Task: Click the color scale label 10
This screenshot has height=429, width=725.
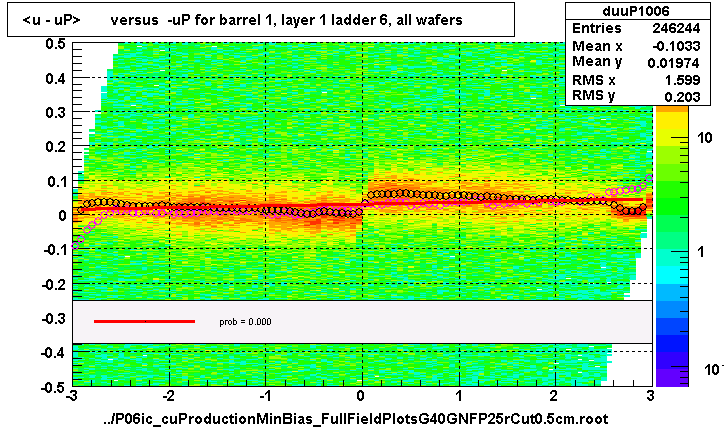Action: point(705,137)
